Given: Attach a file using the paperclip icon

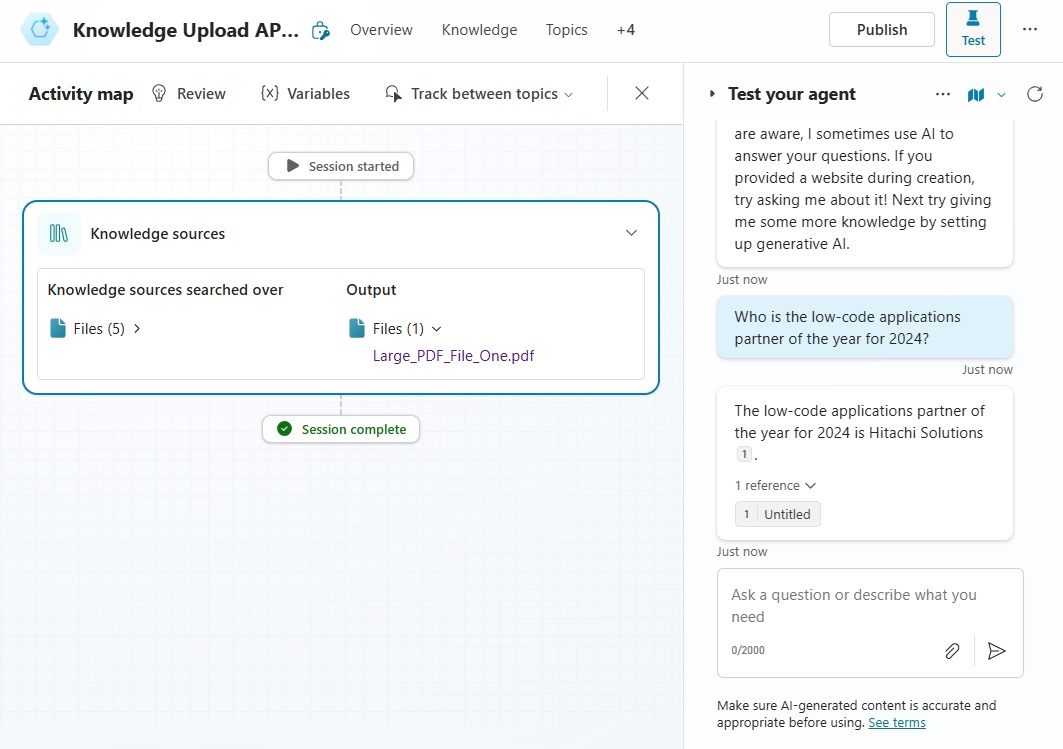Looking at the screenshot, I should 952,650.
